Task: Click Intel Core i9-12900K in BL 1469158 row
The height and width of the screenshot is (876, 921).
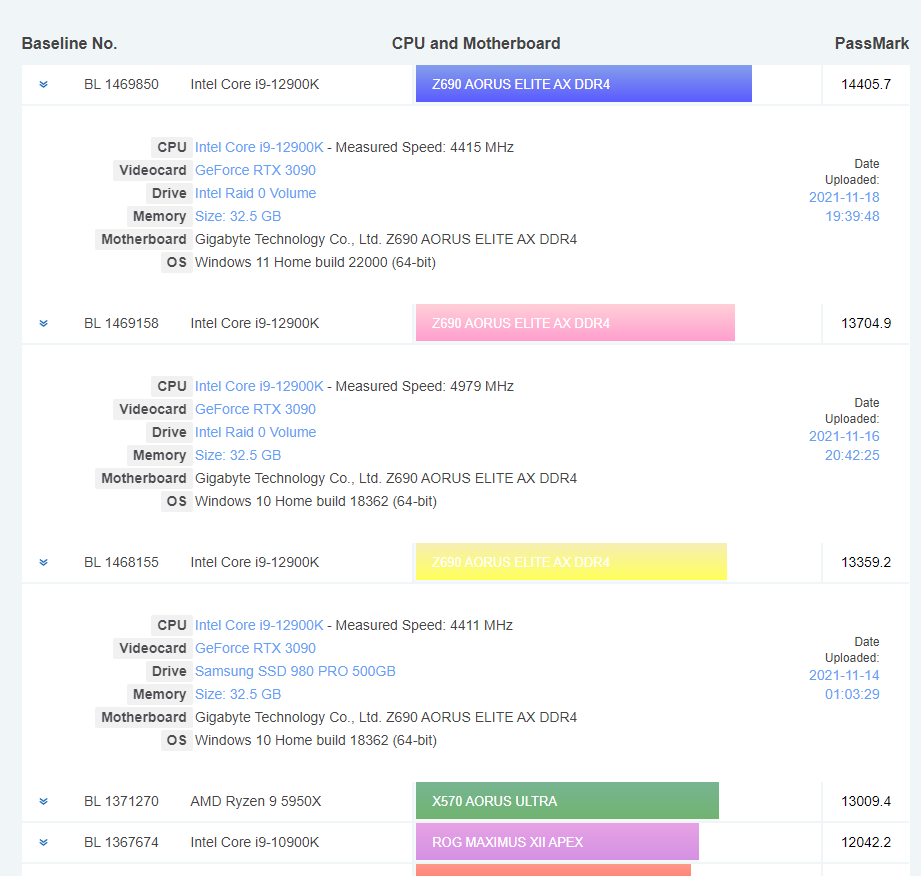Action: [255, 323]
